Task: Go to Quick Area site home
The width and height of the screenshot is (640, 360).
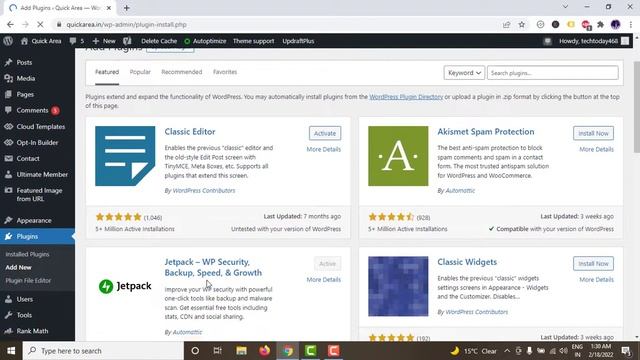Action: pos(41,41)
